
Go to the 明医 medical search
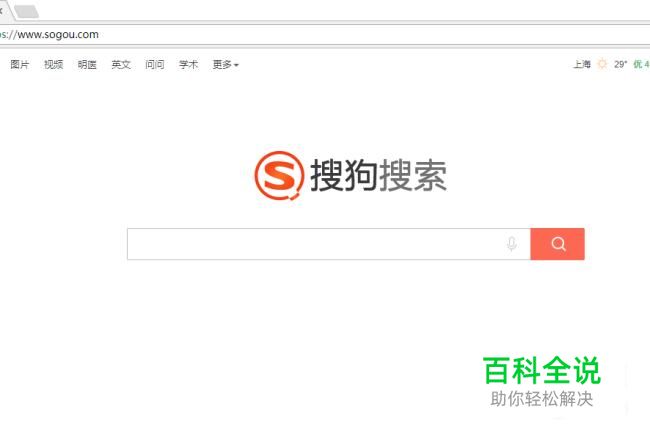[x=87, y=65]
